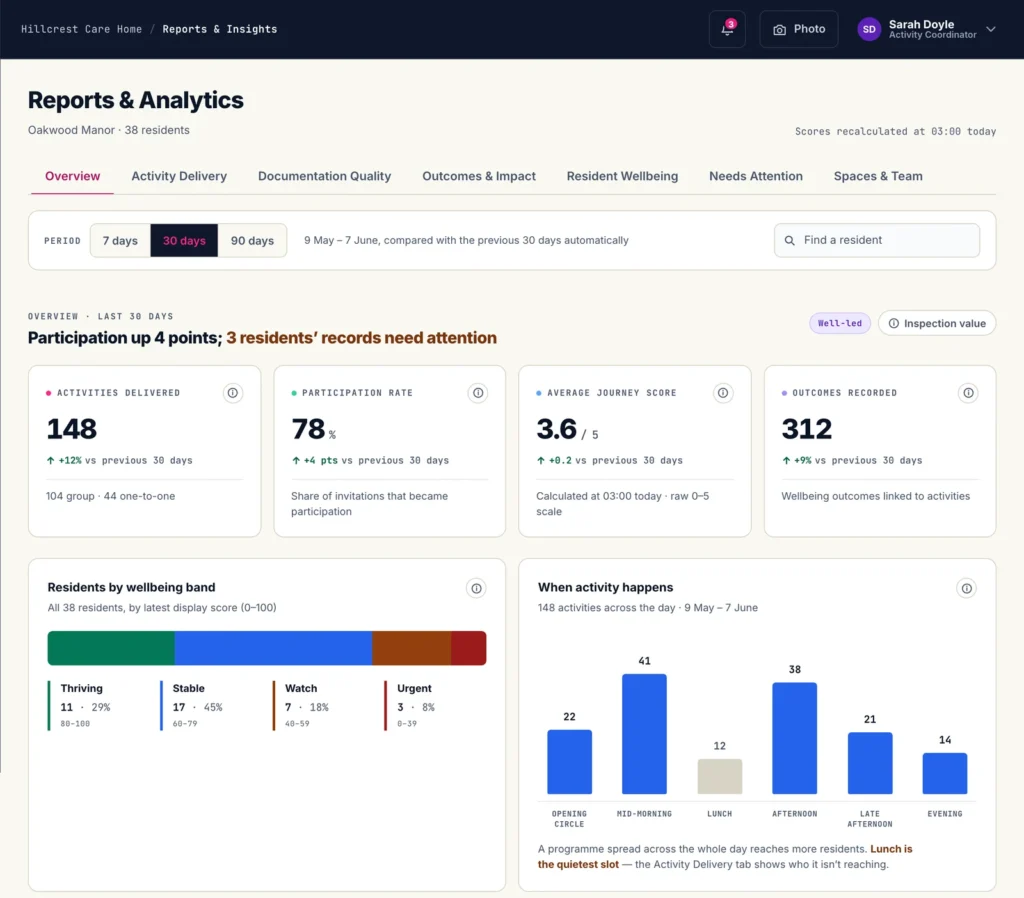This screenshot has height=898, width=1024.
Task: Switch to Outcomes & Impact tab
Action: pos(479,176)
